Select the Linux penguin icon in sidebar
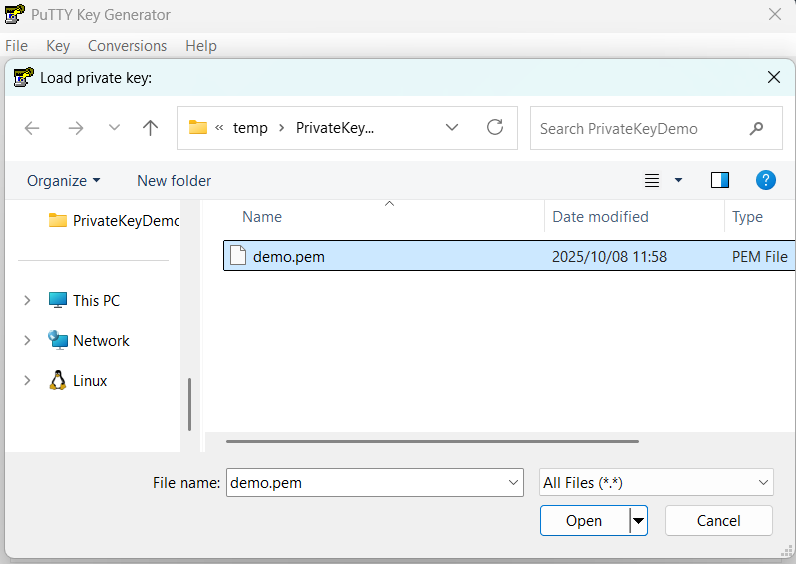Screen dimensions: 796x564 (x=58, y=381)
